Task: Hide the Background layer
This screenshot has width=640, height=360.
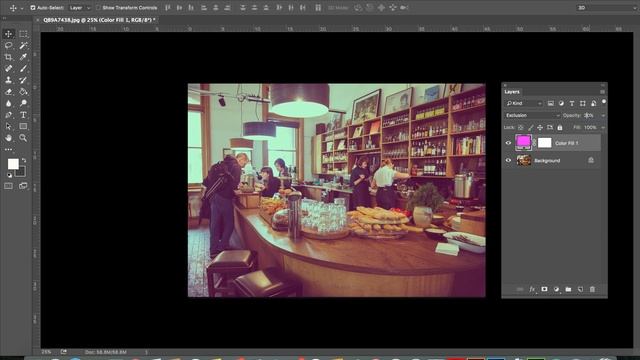Action: (508, 160)
